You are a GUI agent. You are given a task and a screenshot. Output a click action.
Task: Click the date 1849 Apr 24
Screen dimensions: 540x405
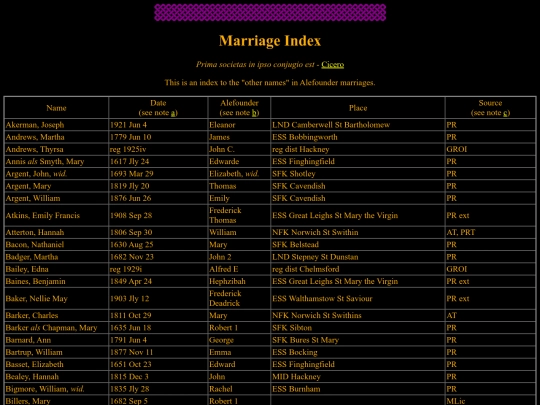(x=131, y=281)
